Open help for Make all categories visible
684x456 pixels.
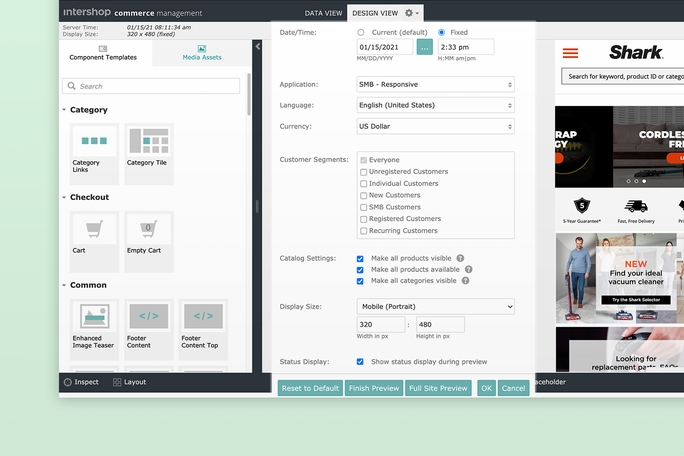pyautogui.click(x=465, y=281)
